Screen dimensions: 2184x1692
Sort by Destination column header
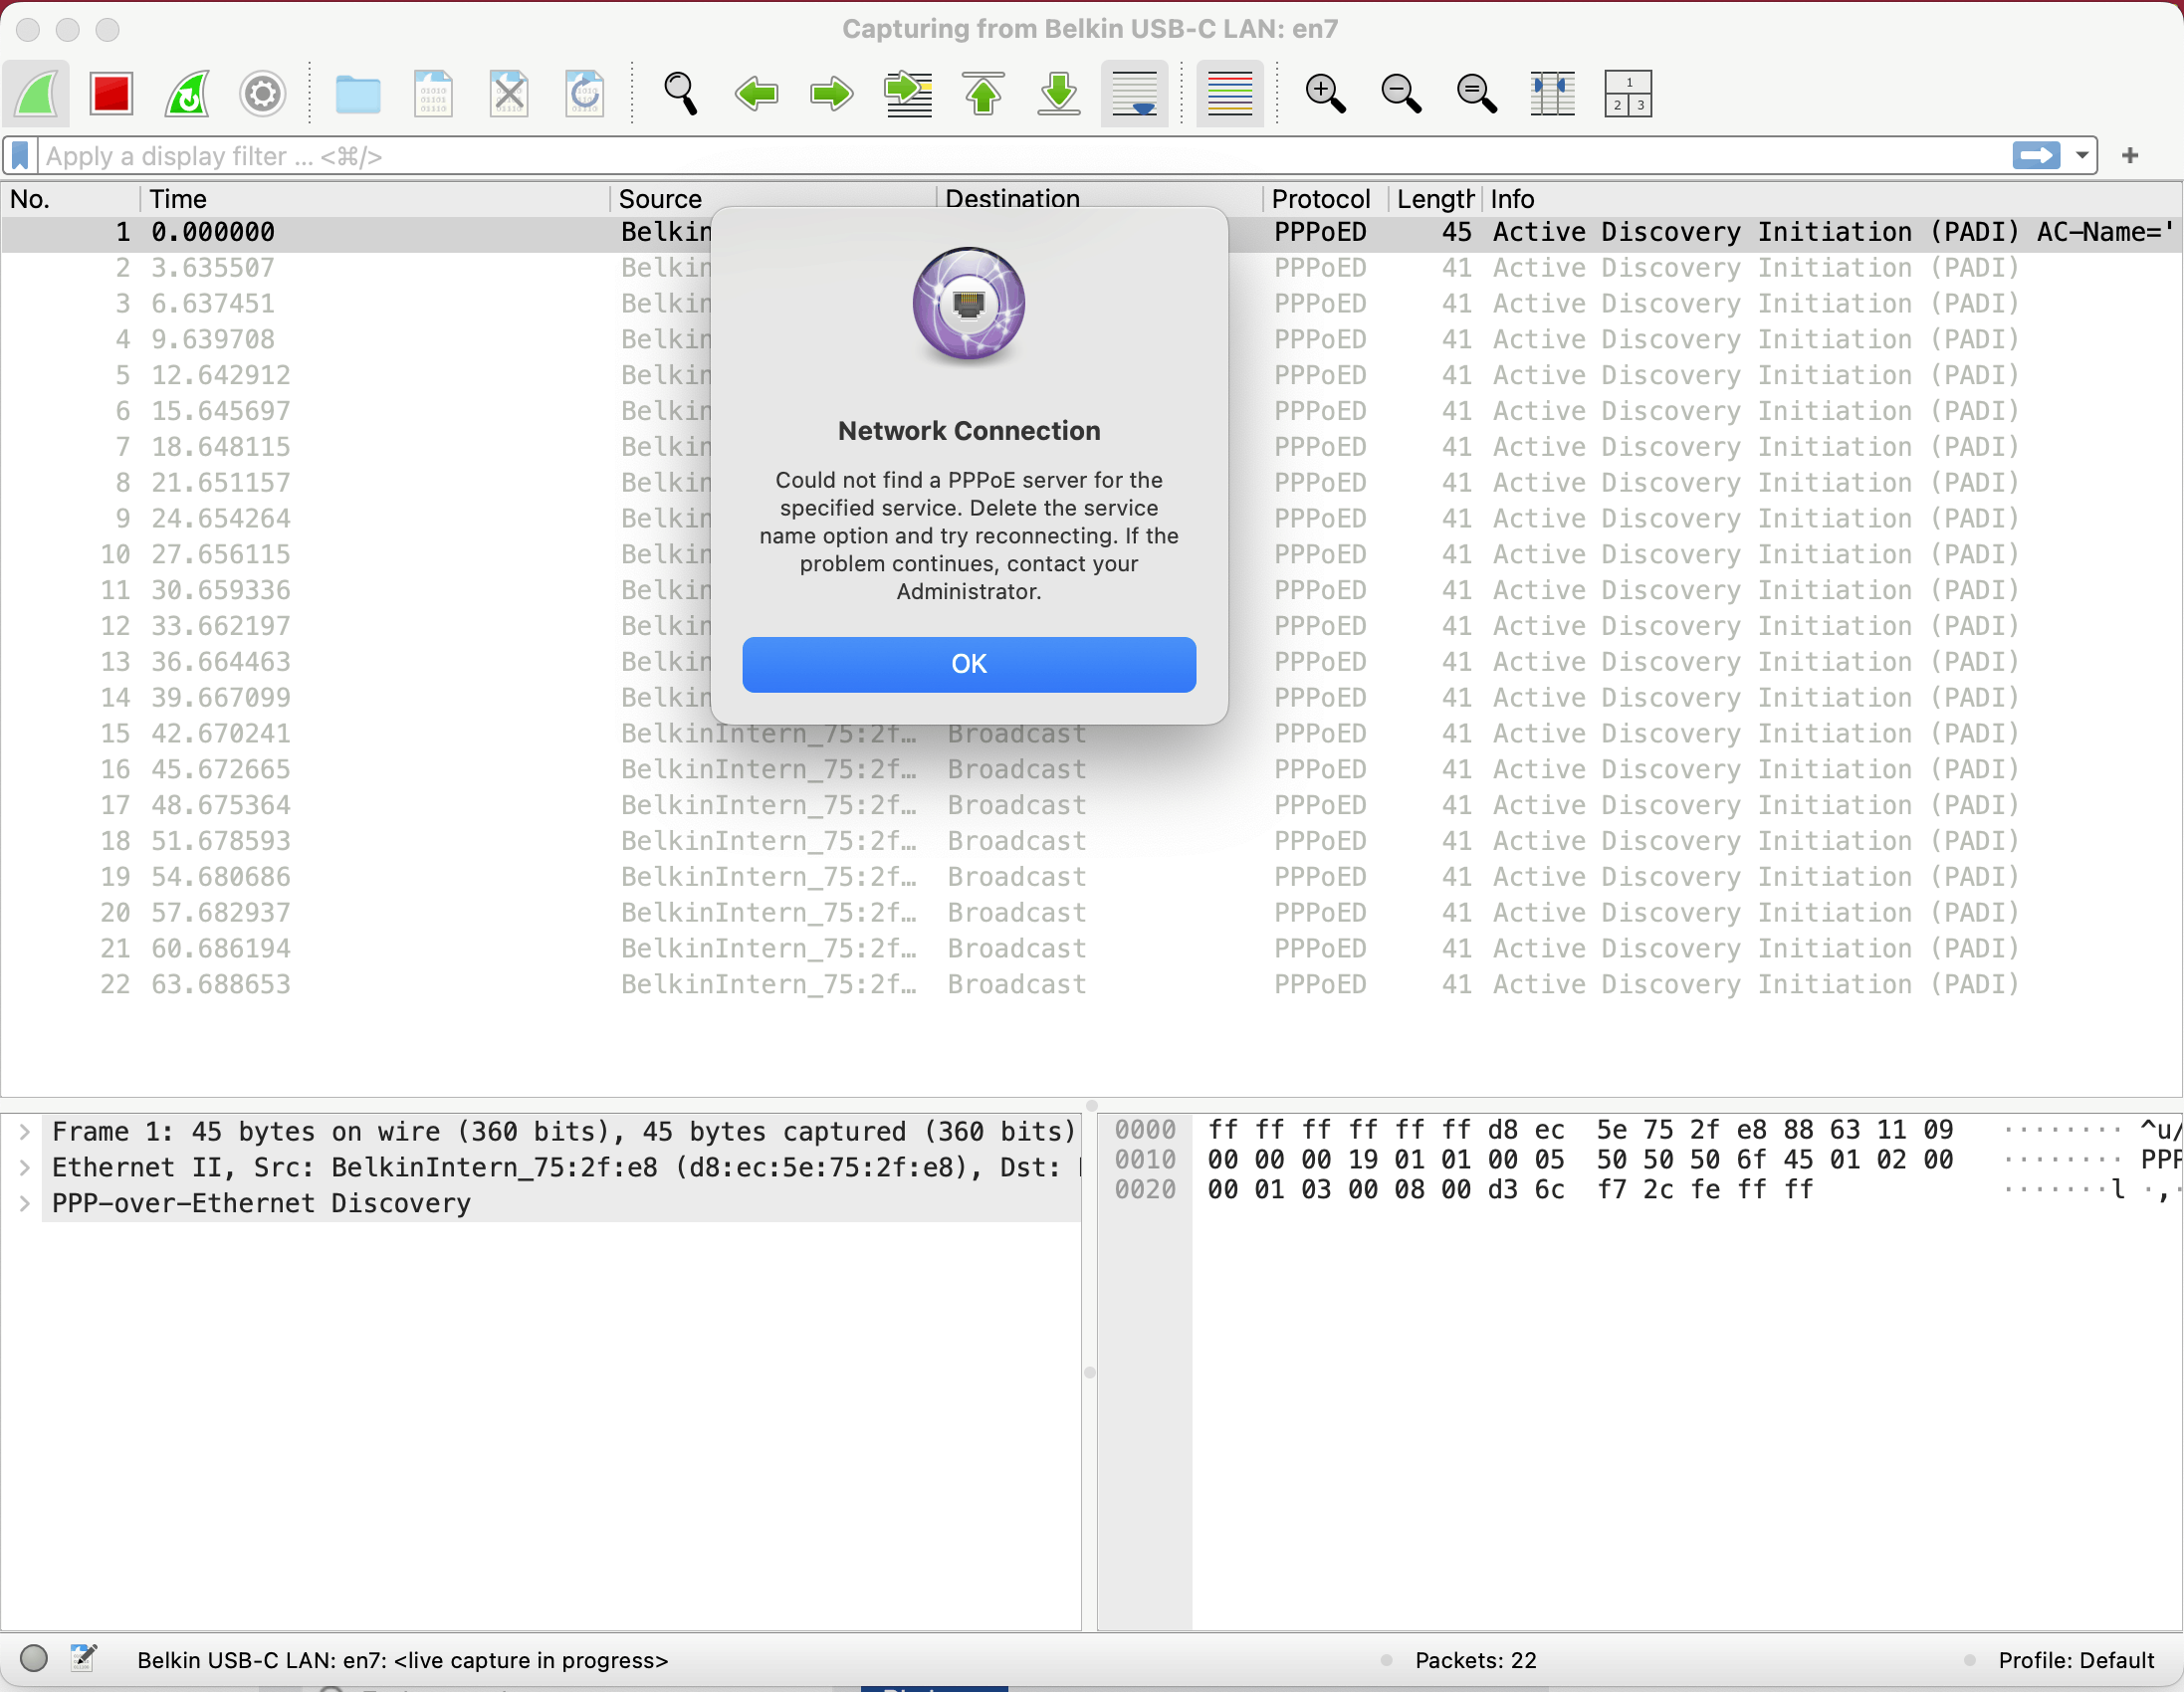1100,199
